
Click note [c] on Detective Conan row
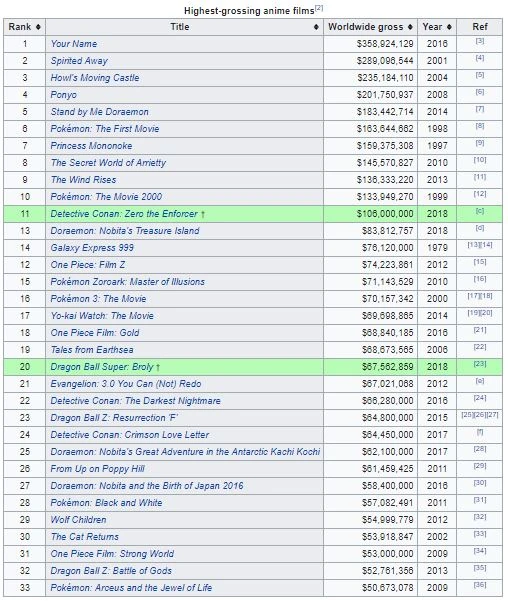pos(480,211)
